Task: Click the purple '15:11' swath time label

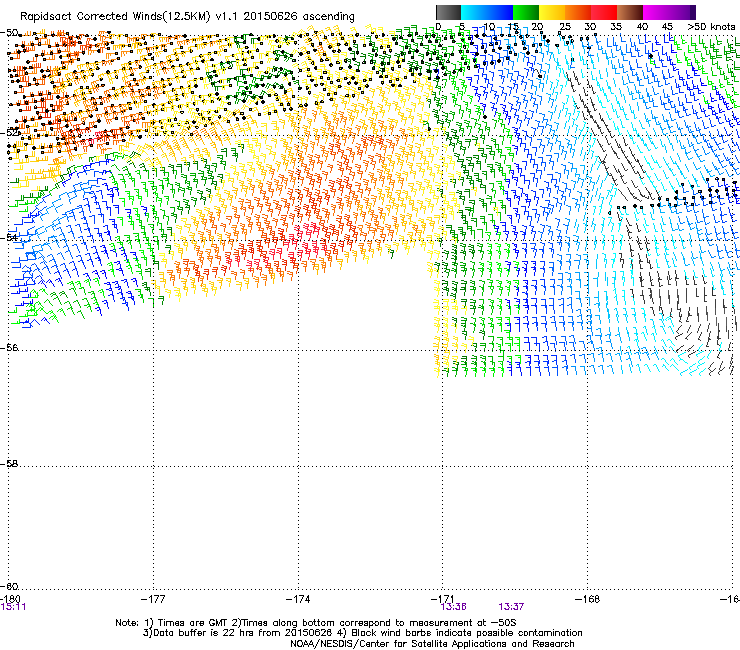Action: point(13,606)
